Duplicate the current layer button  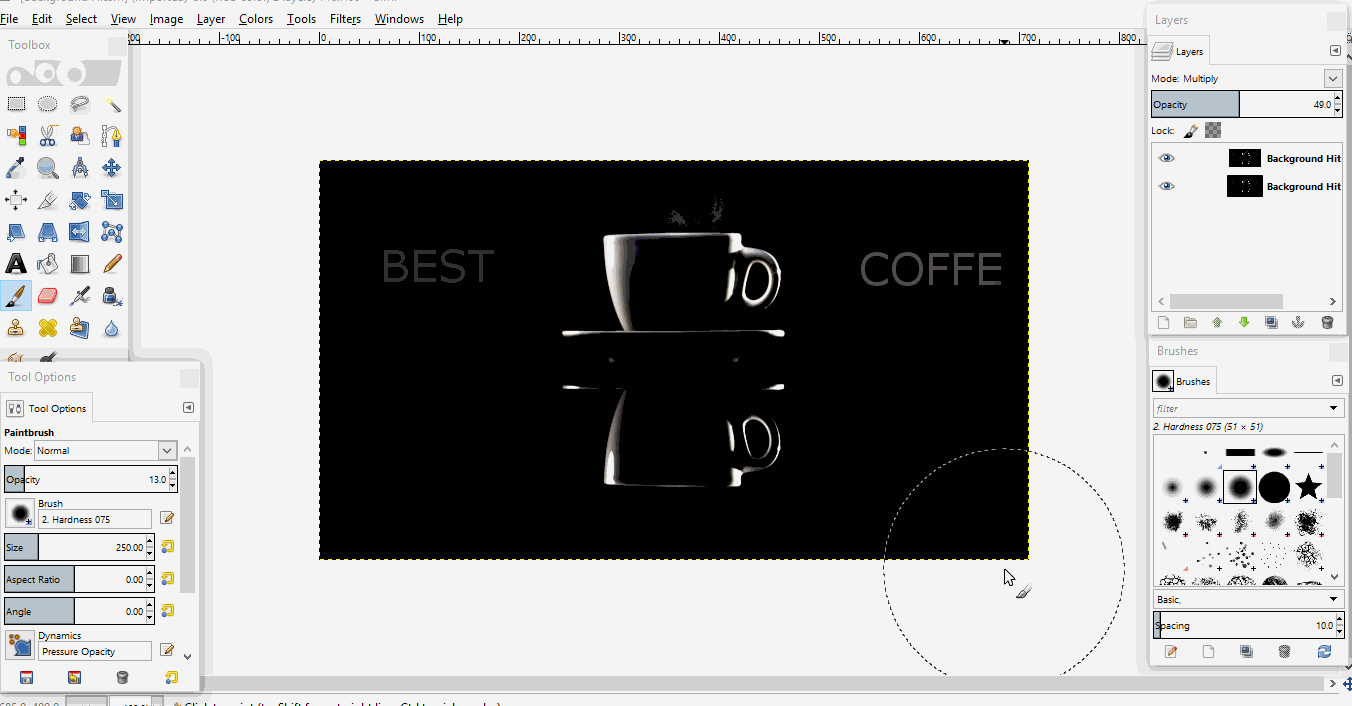[1271, 323]
